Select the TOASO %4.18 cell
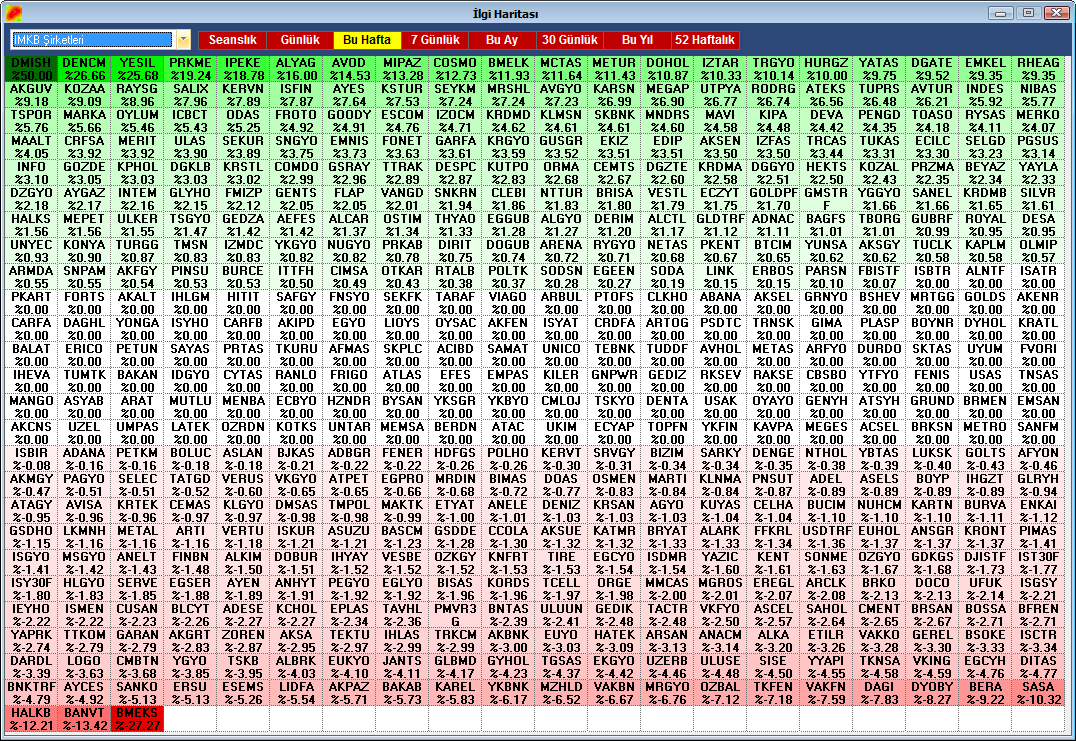 pos(932,121)
